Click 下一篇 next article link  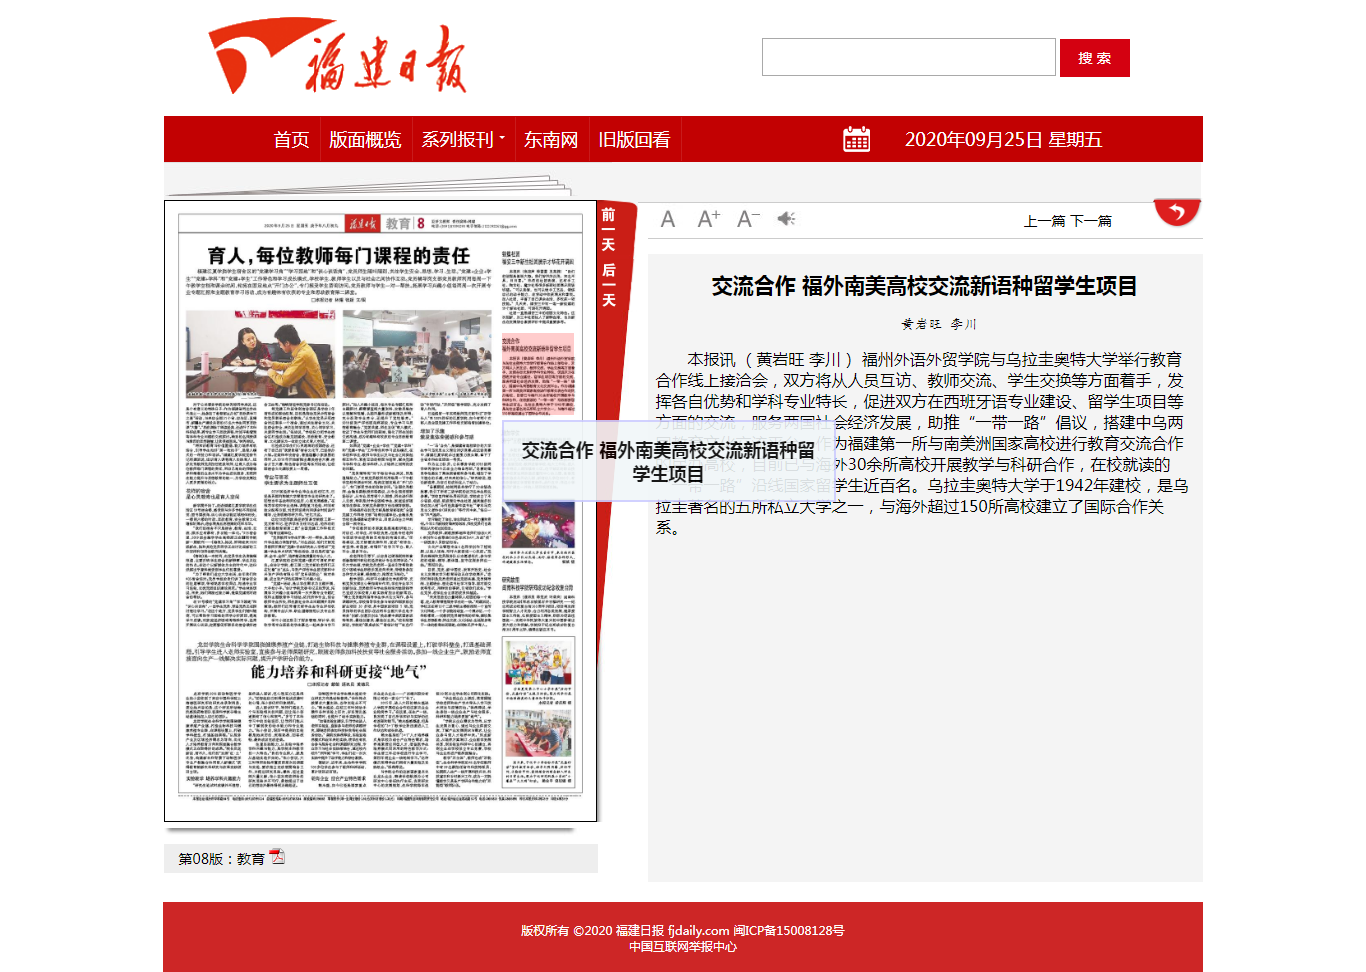pyautogui.click(x=1092, y=221)
